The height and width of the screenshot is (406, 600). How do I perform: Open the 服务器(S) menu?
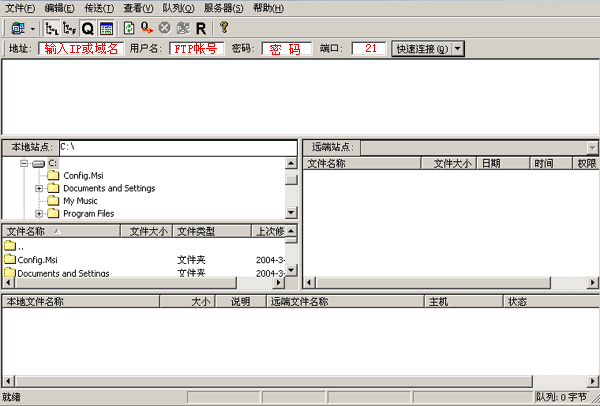pyautogui.click(x=223, y=8)
